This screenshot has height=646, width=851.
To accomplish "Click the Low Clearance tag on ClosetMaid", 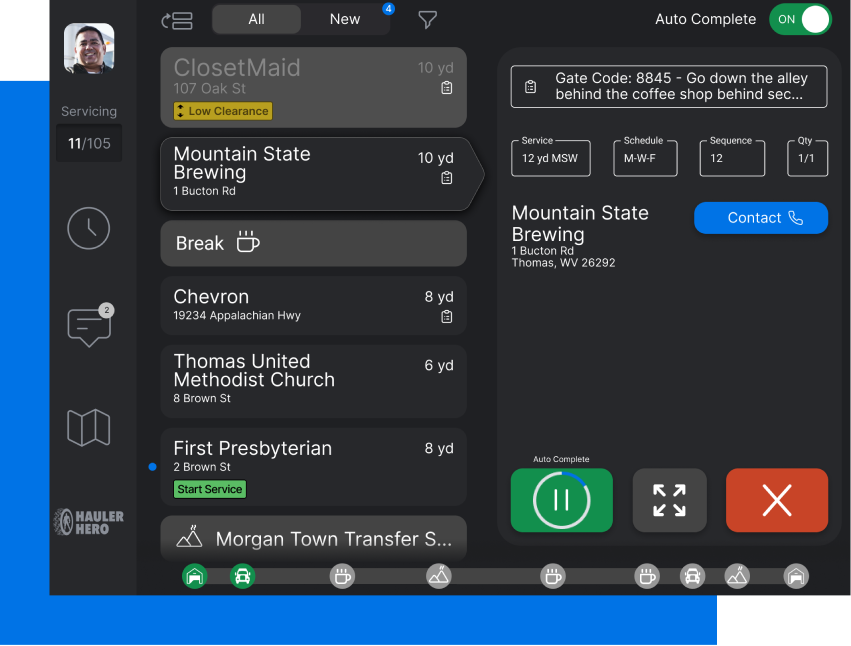I will 223,111.
